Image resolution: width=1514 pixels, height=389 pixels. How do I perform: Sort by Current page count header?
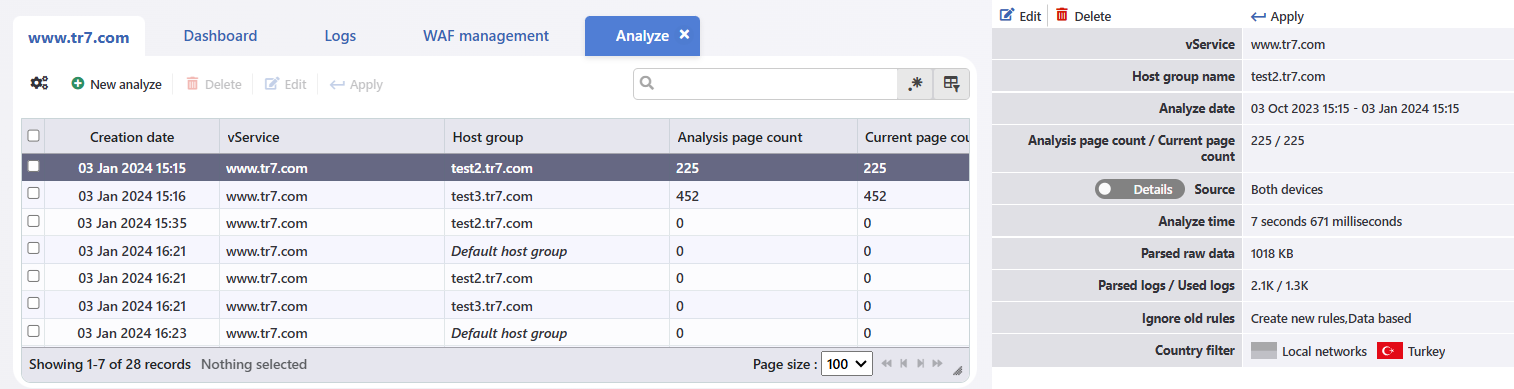913,137
